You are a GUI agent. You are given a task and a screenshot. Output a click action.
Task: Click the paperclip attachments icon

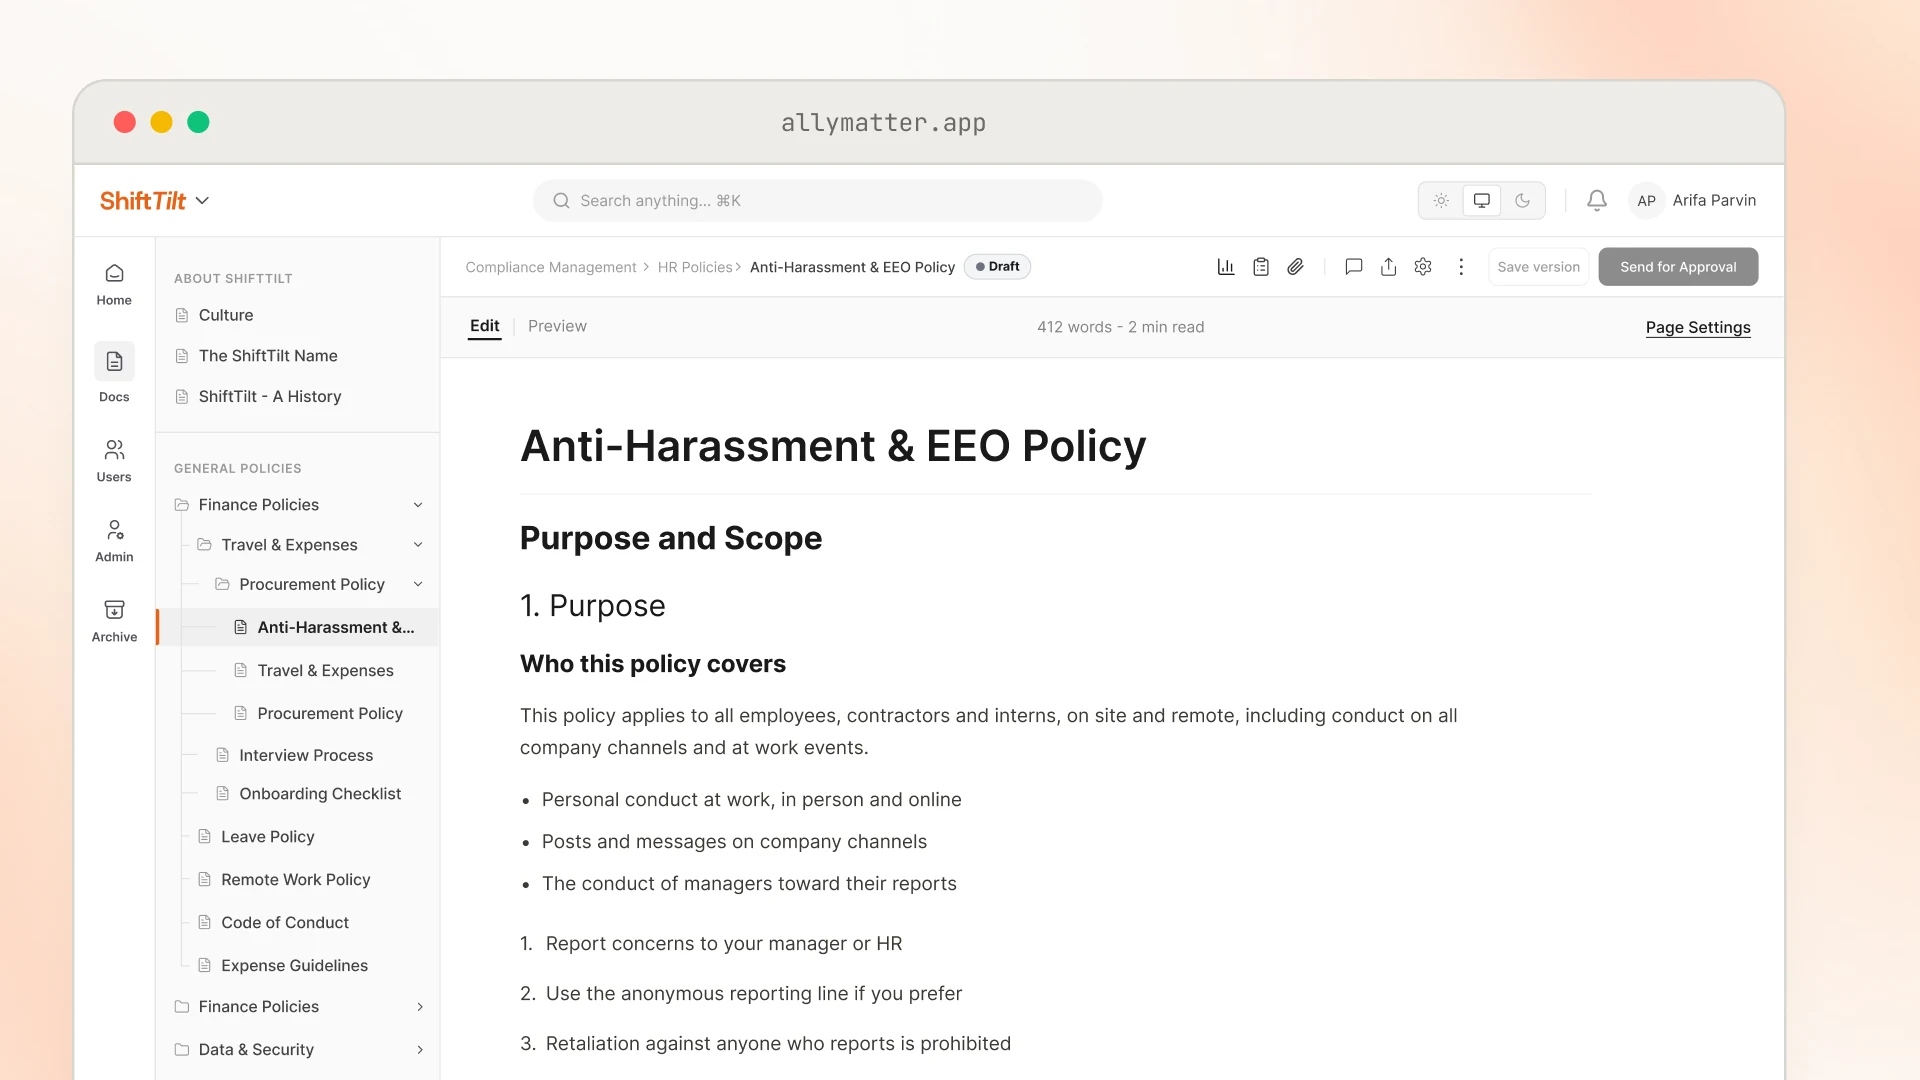(1295, 267)
